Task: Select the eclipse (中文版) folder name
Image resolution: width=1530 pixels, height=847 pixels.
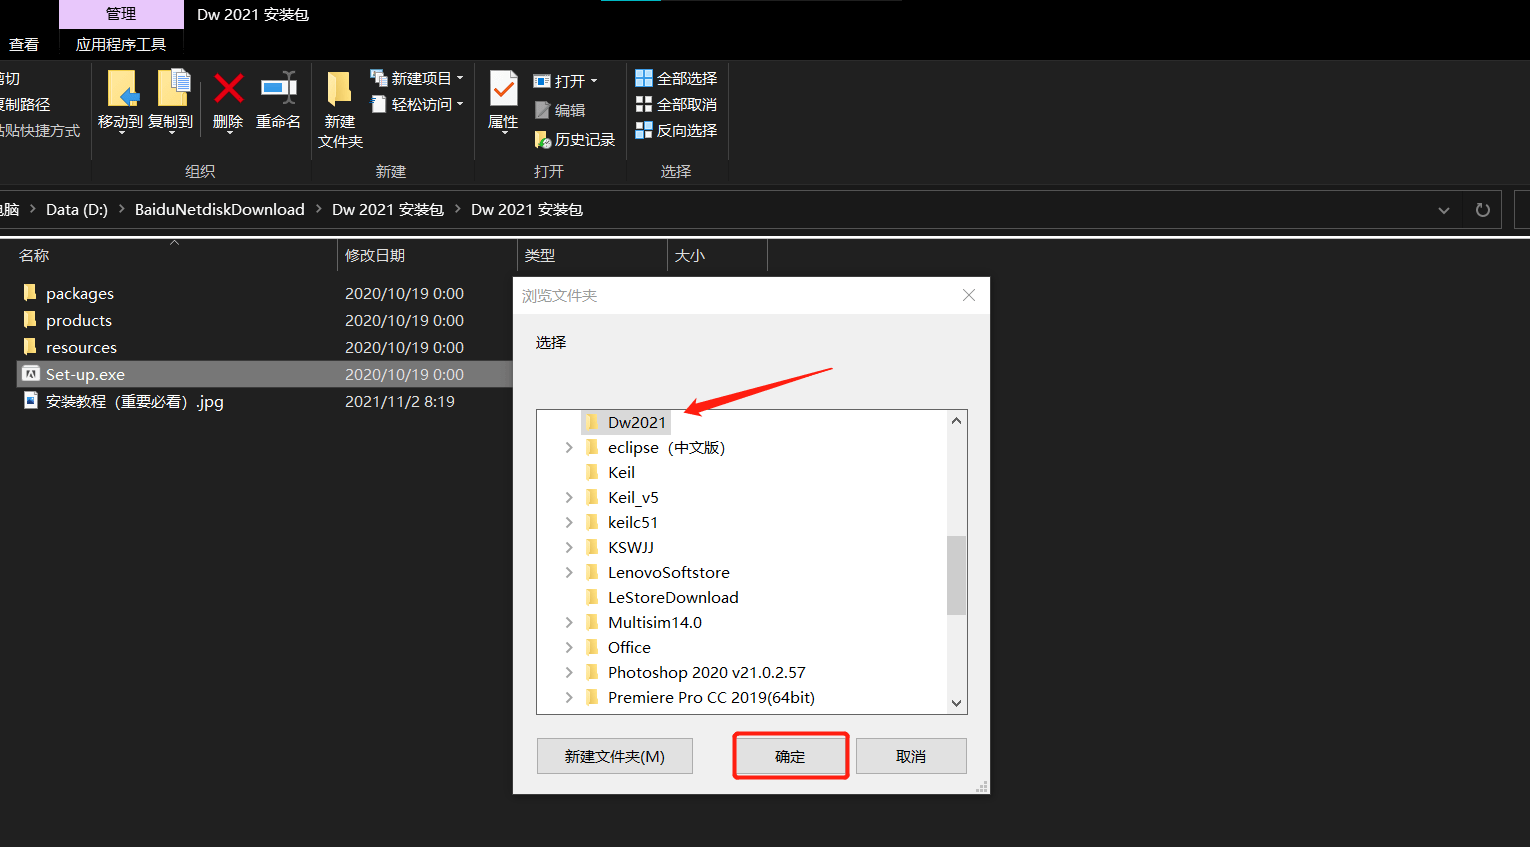Action: pos(666,447)
